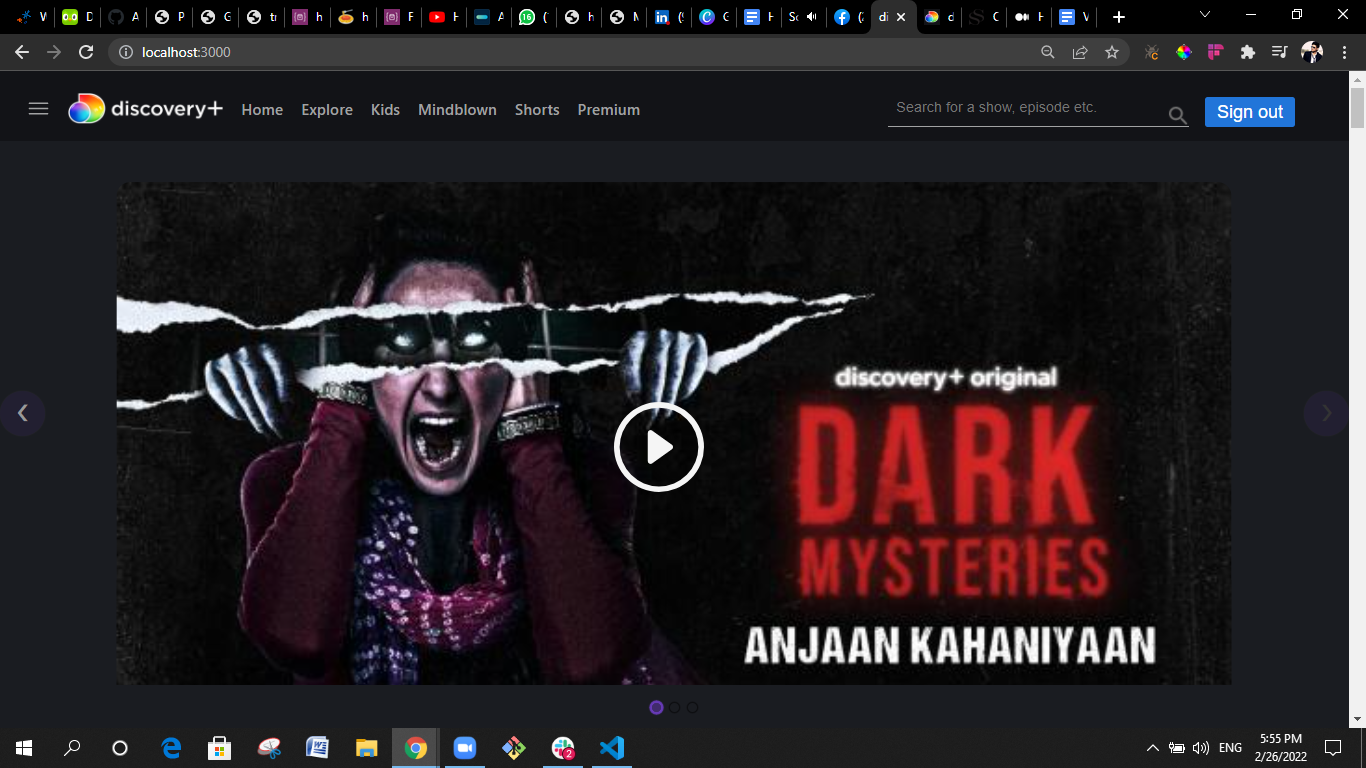Go to previous carousel slide
This screenshot has width=1366, height=768.
[x=23, y=413]
